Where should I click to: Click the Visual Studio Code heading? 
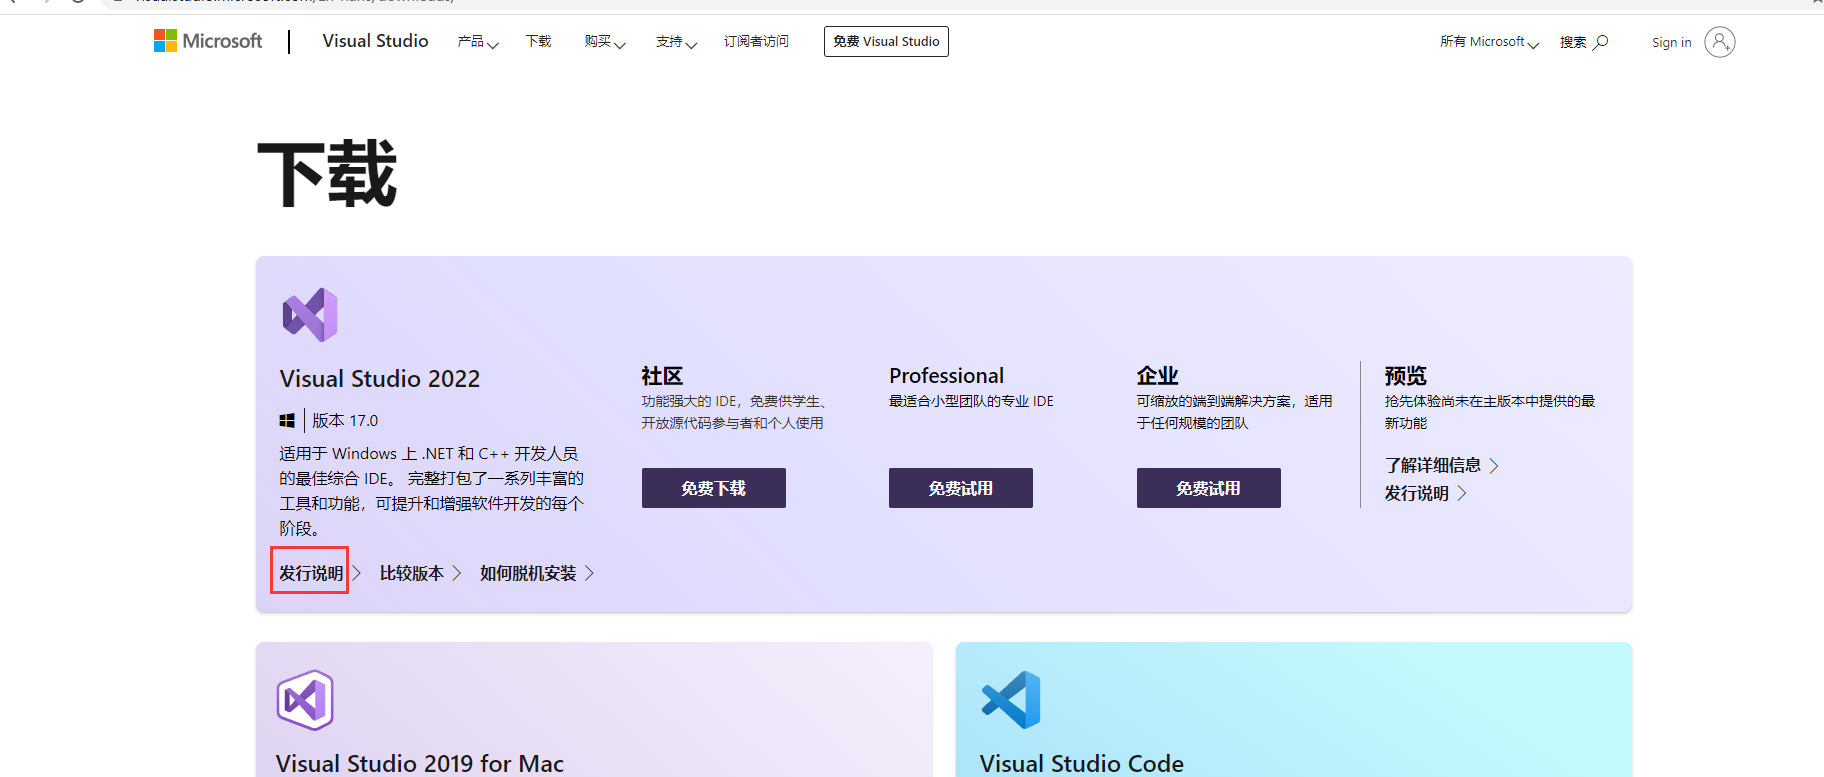click(x=1082, y=763)
